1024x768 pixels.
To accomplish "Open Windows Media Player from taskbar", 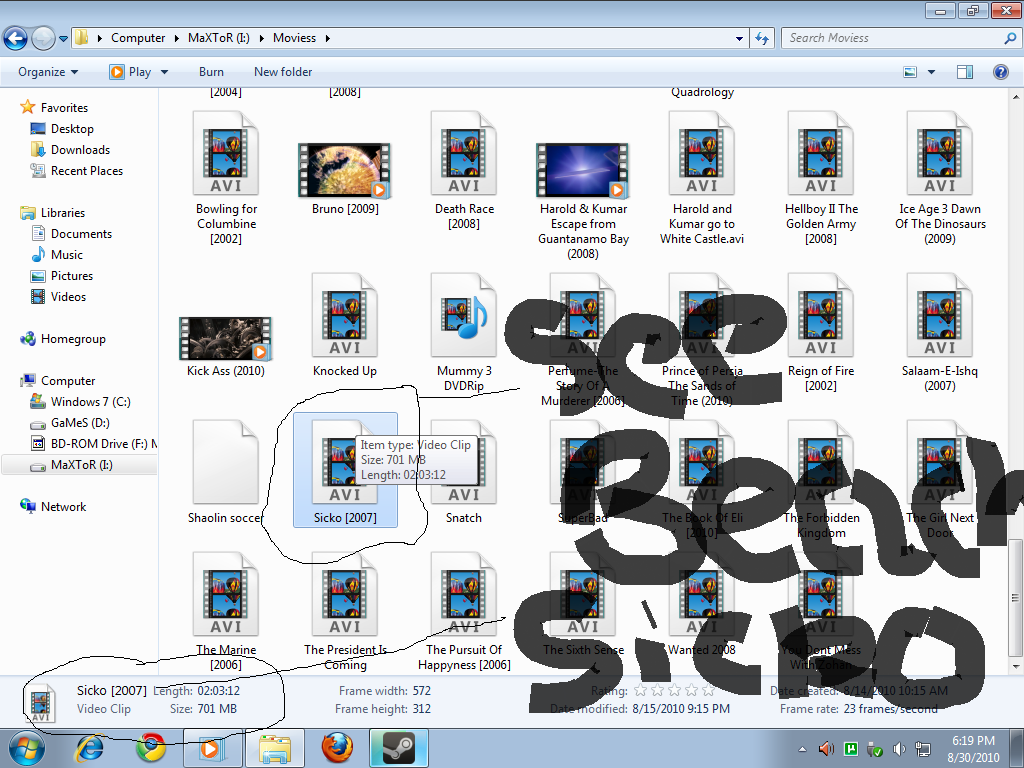I will [x=212, y=748].
